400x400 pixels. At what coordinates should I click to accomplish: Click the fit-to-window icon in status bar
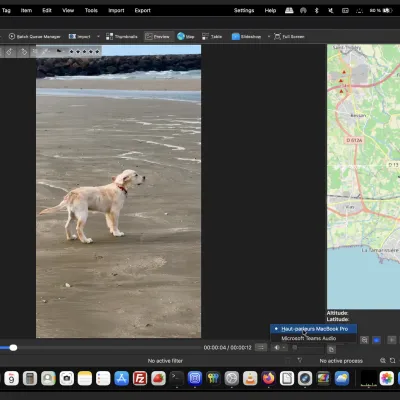[x=393, y=360]
